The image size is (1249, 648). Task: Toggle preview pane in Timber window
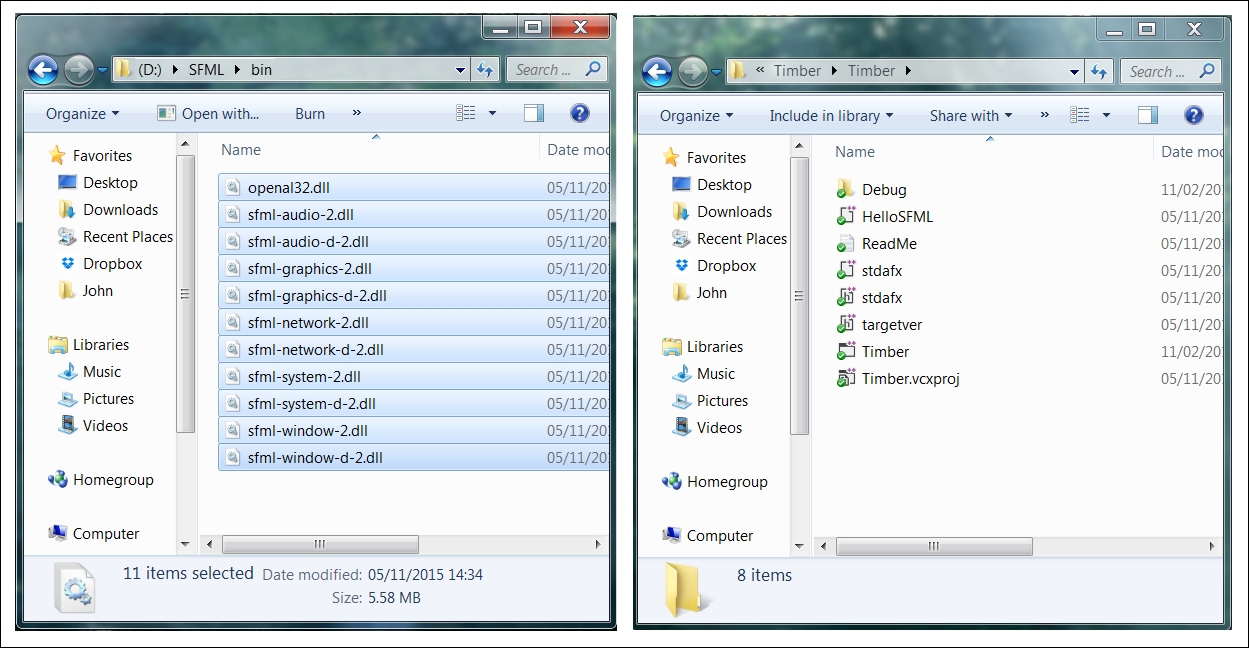(x=1148, y=115)
